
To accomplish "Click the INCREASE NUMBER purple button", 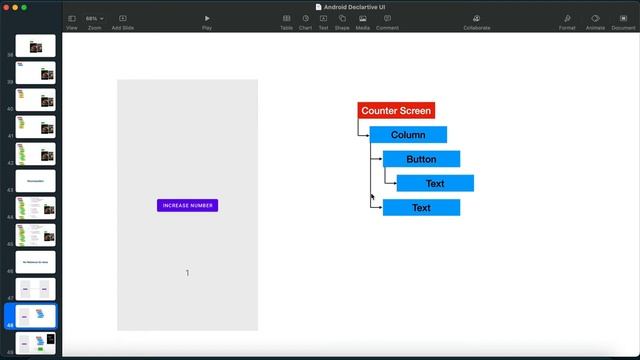I will pos(187,205).
